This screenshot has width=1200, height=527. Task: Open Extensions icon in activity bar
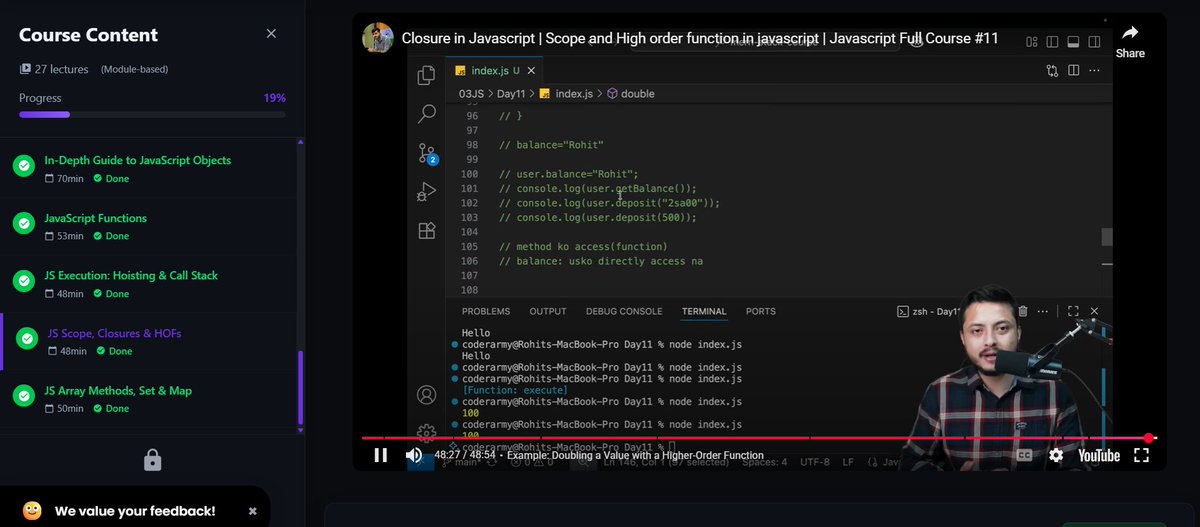tap(427, 230)
